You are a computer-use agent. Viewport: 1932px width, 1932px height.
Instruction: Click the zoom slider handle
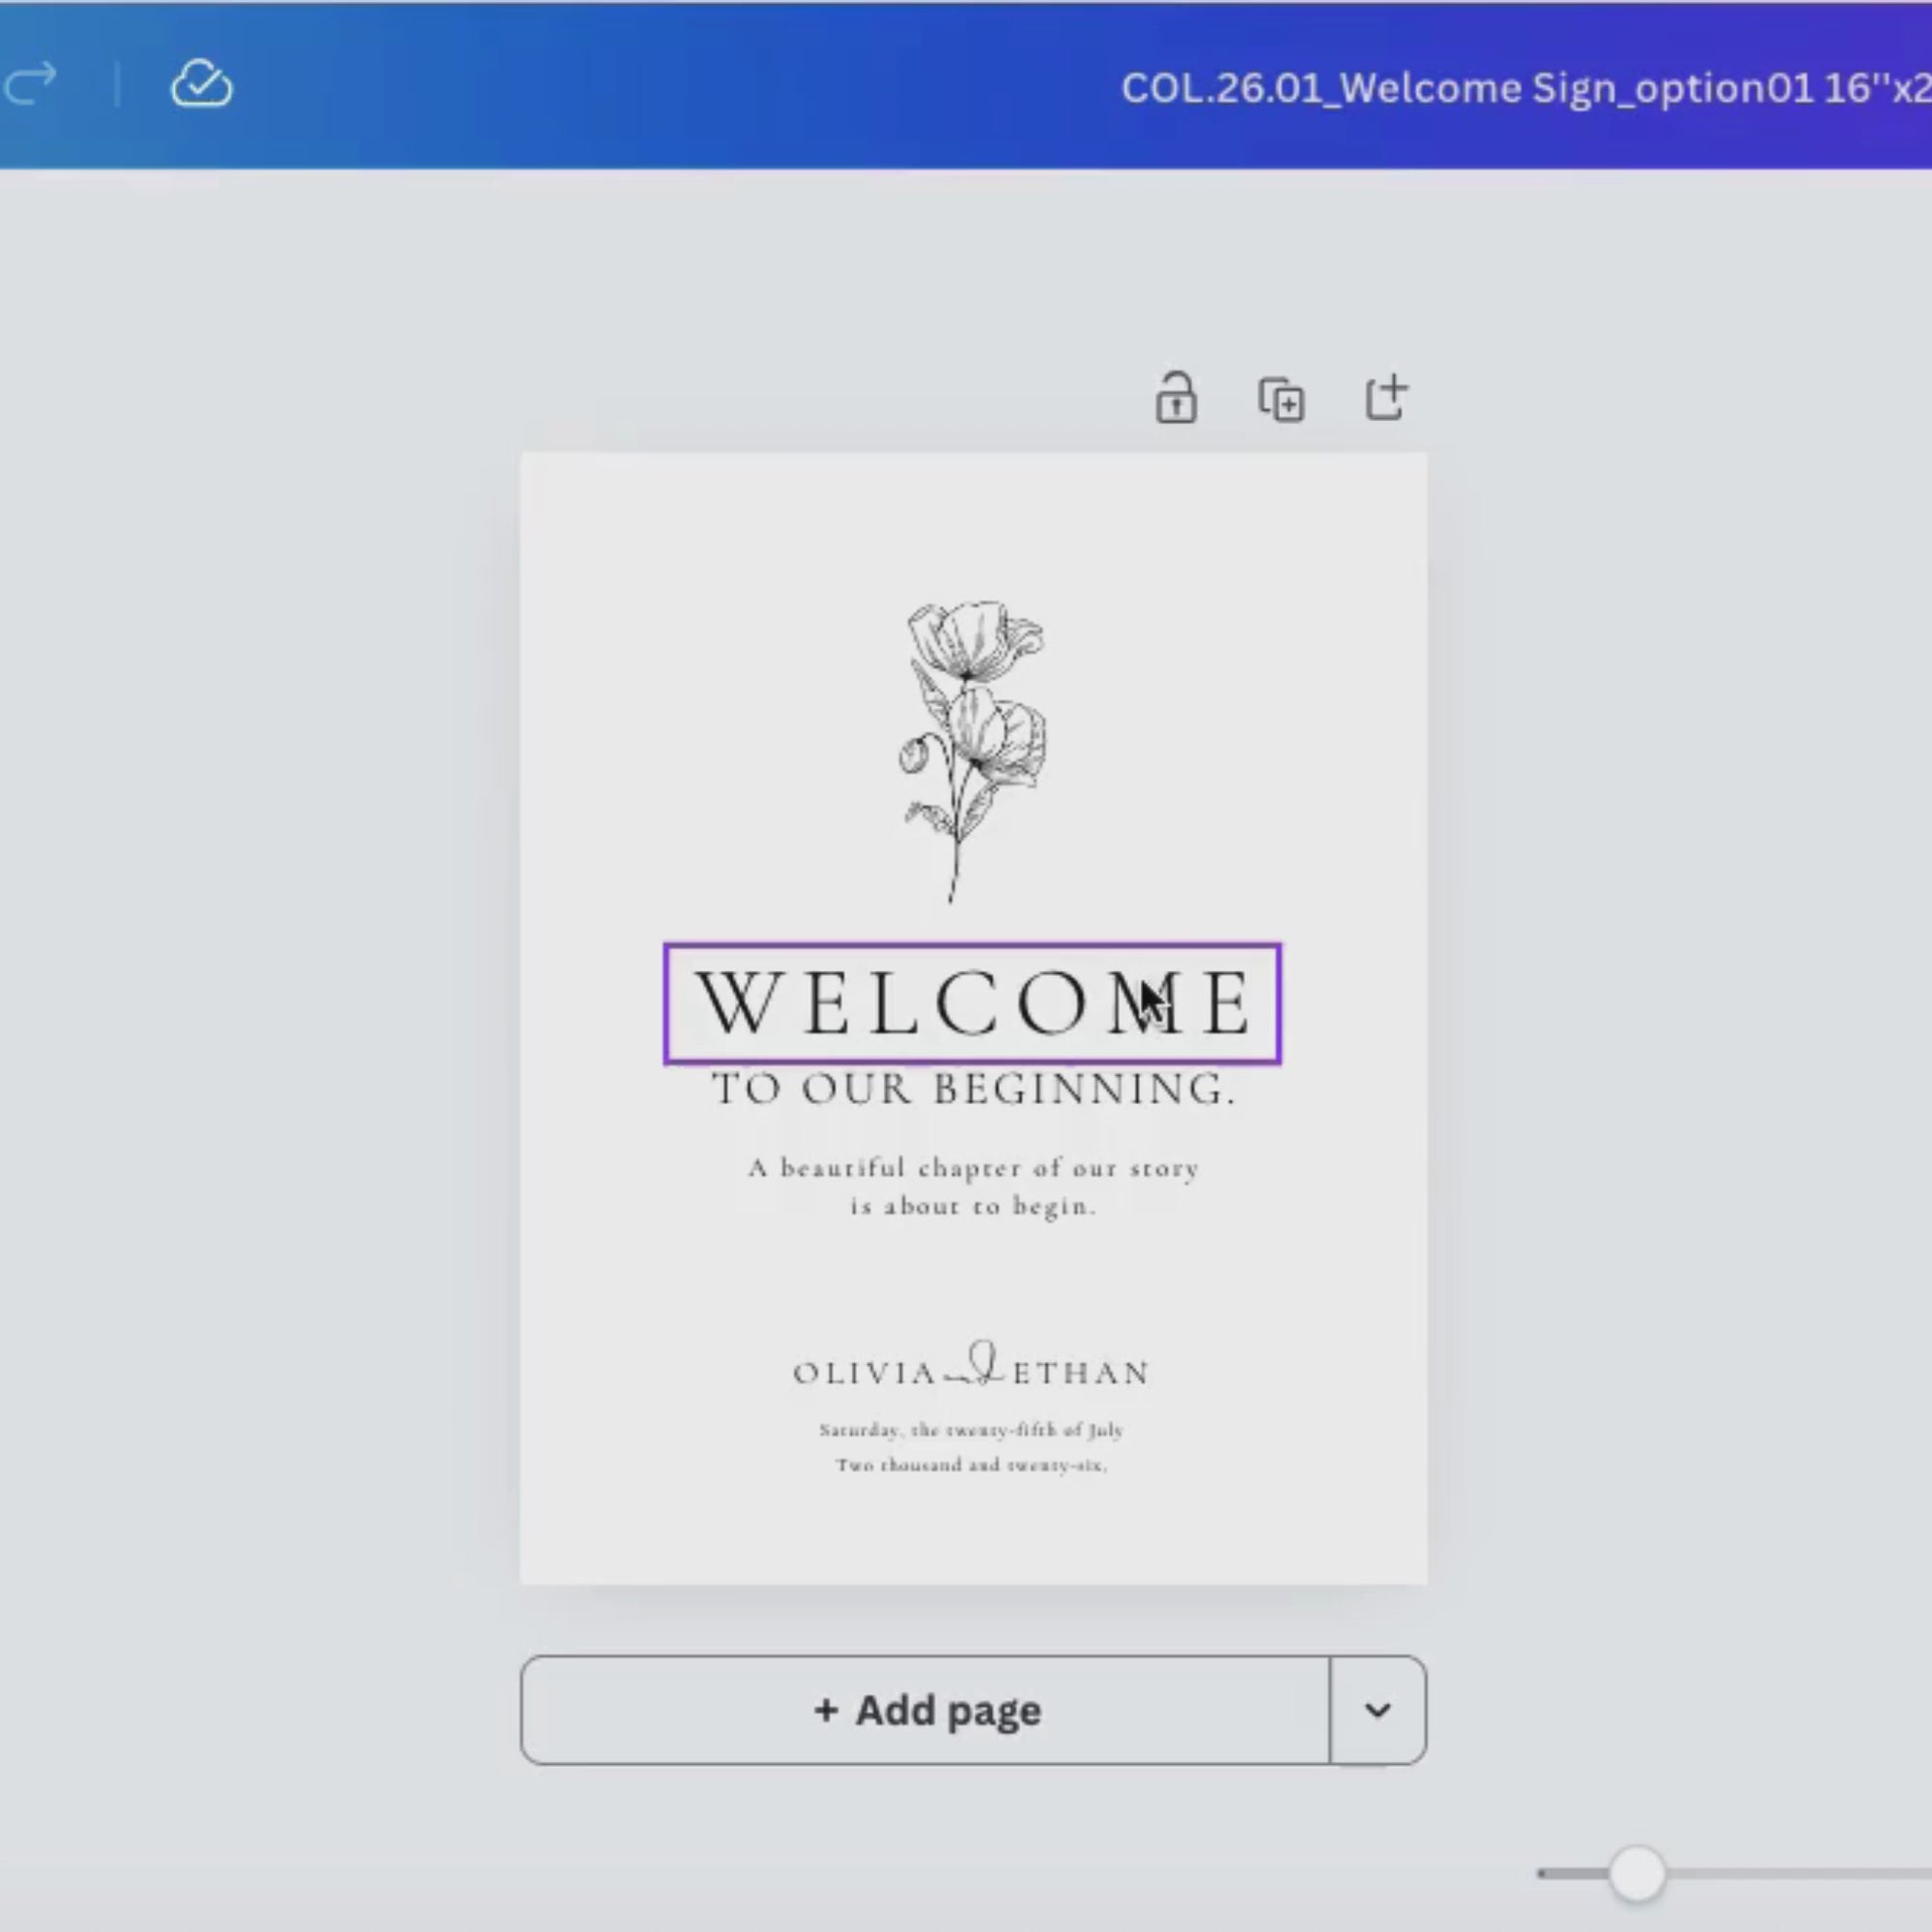[x=1637, y=1873]
